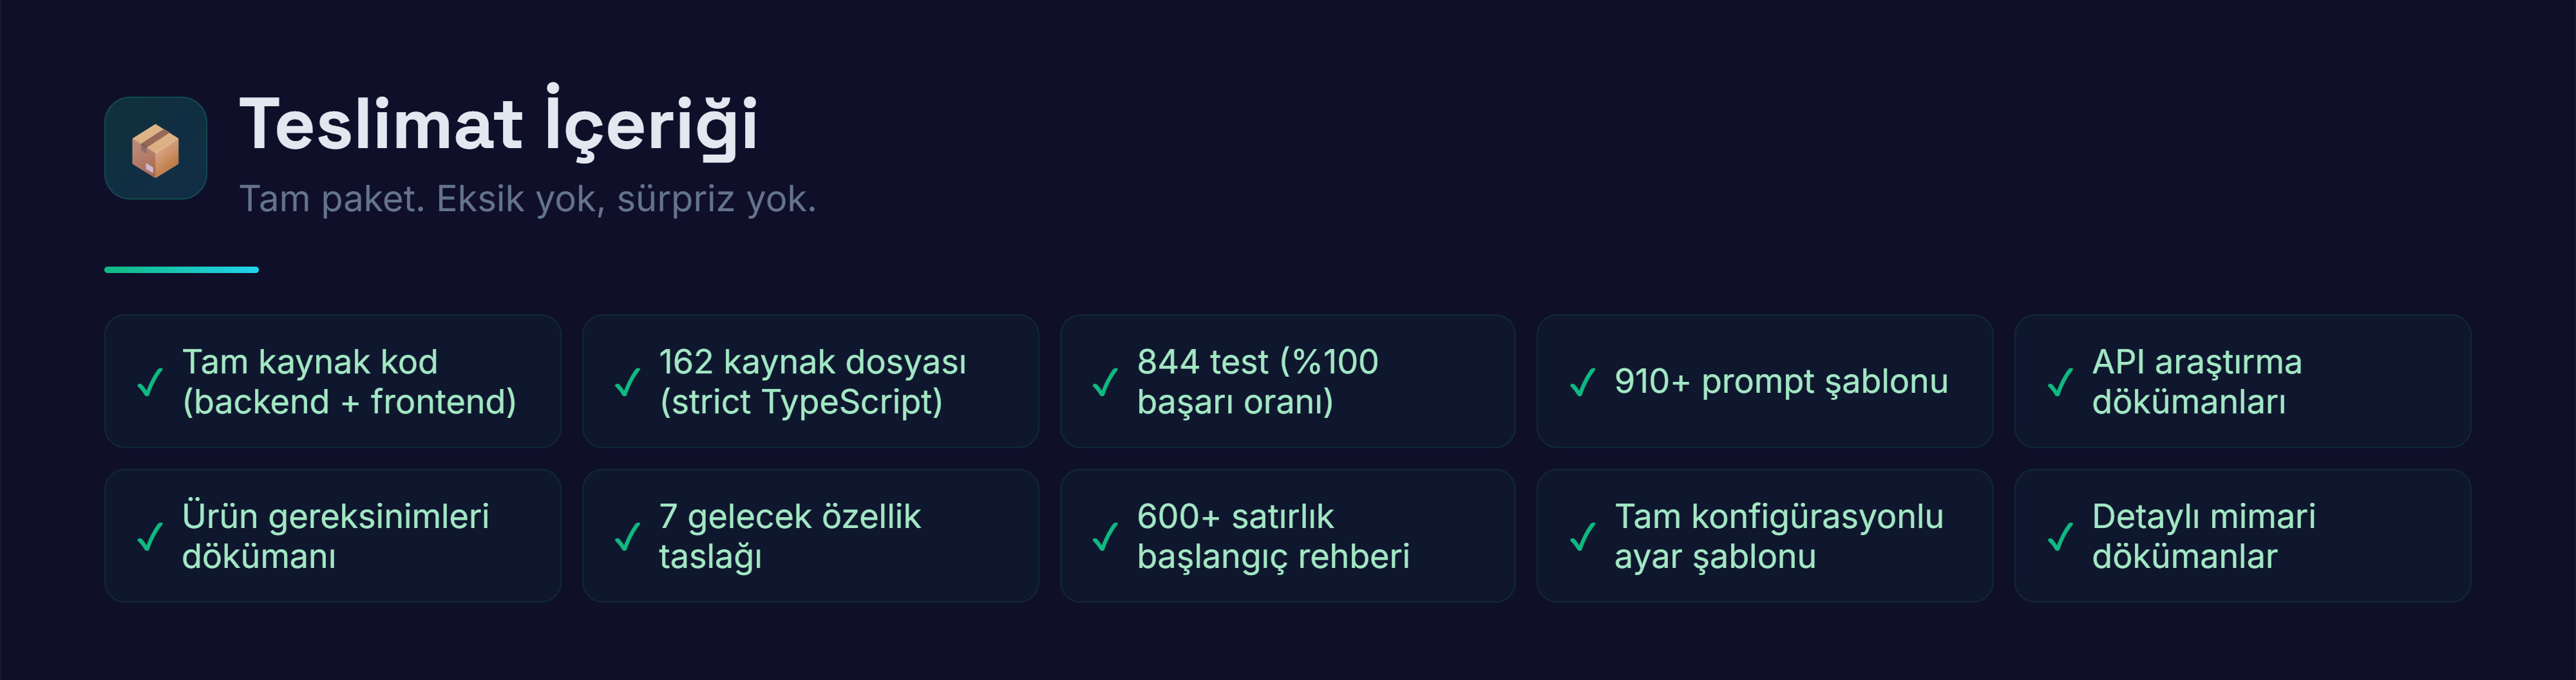Click the teal gradient divider line
The height and width of the screenshot is (680, 2576).
181,270
